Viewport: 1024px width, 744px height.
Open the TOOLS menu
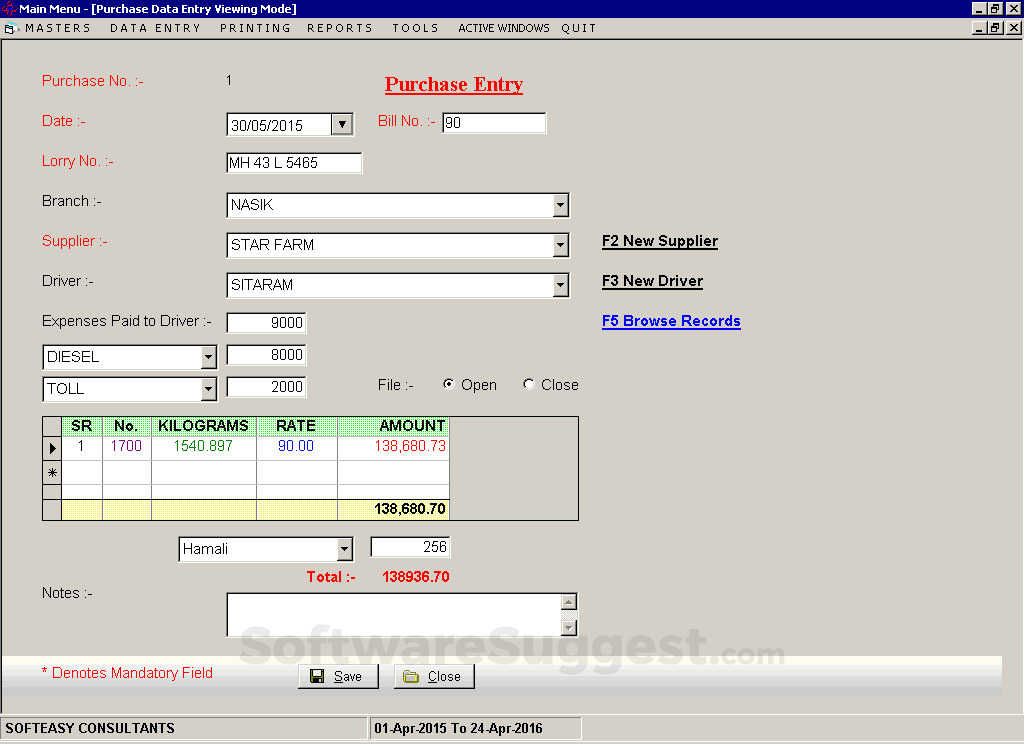click(415, 28)
